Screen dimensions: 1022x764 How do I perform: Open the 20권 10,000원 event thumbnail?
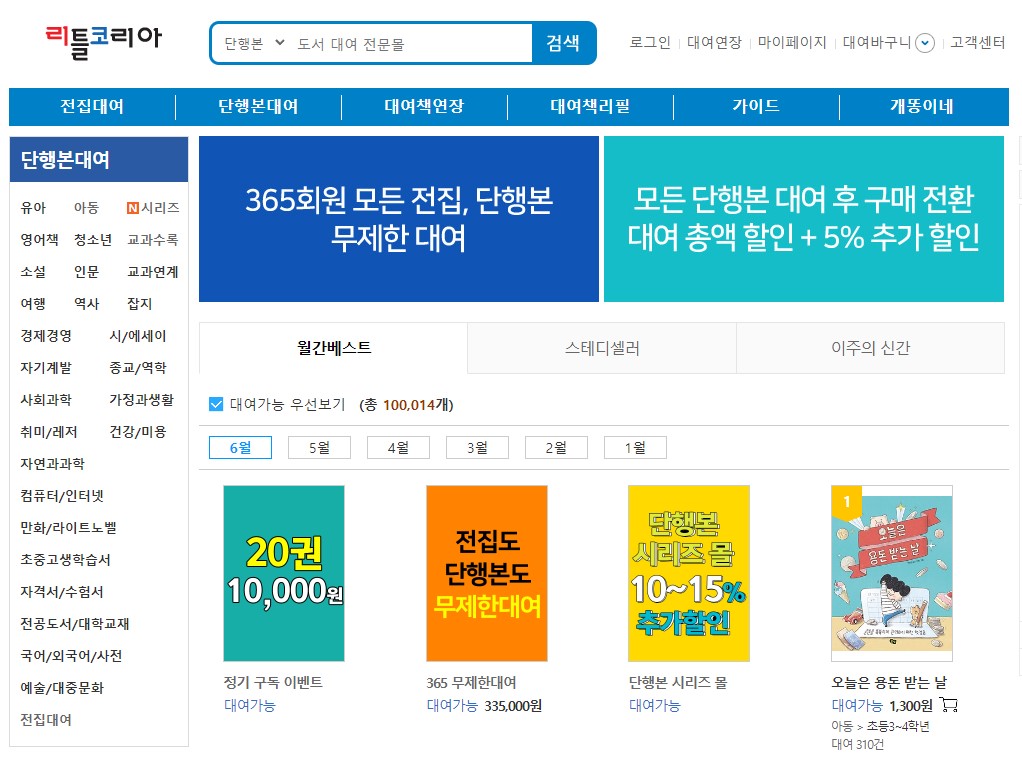(x=284, y=573)
